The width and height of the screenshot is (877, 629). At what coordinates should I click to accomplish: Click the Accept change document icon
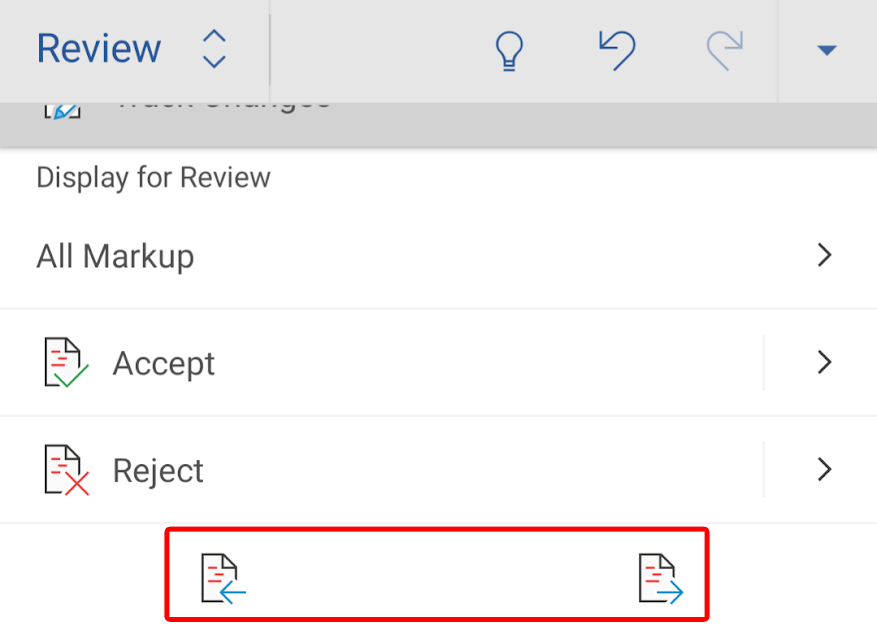pos(66,362)
